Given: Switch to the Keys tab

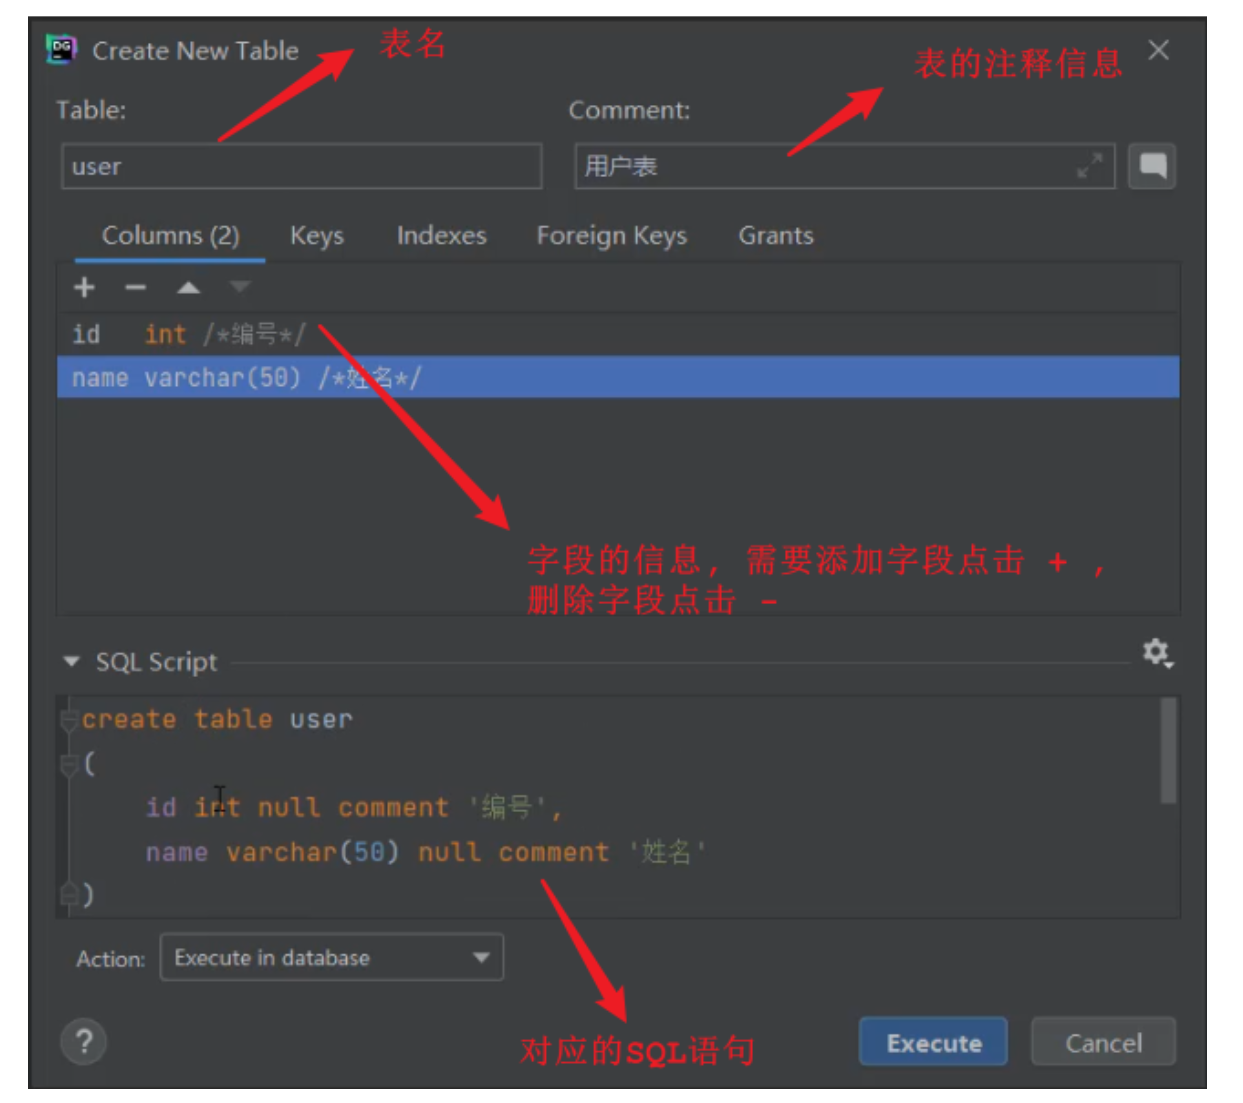Looking at the screenshot, I should click(x=316, y=236).
